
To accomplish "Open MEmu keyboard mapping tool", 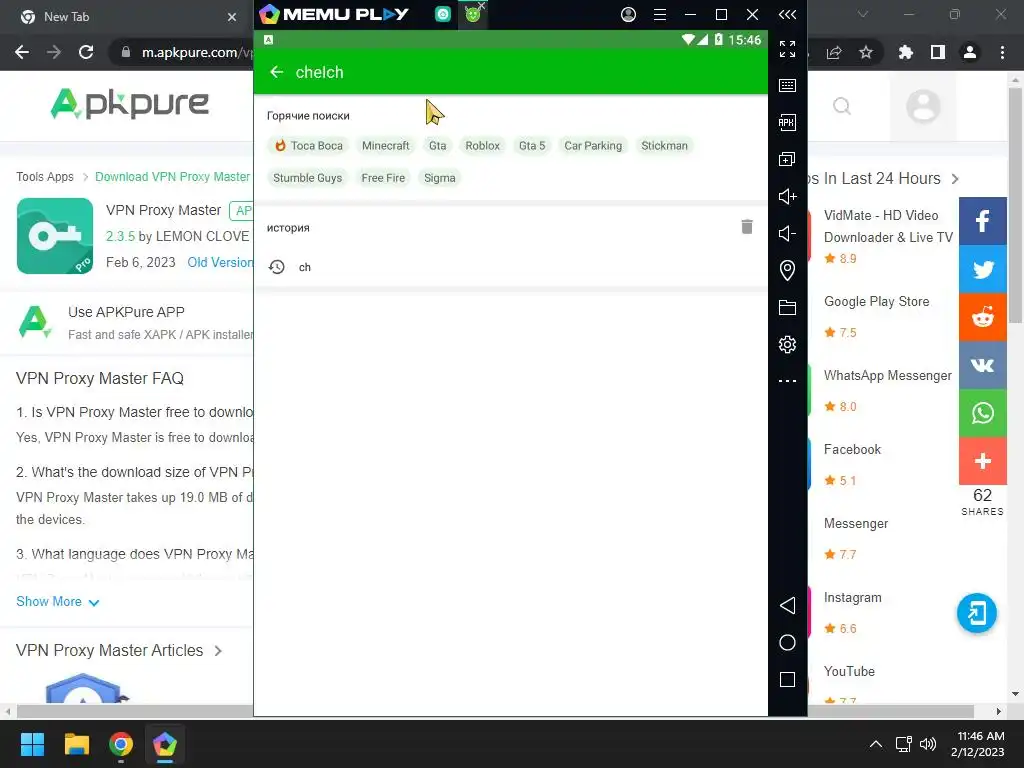I will click(787, 86).
